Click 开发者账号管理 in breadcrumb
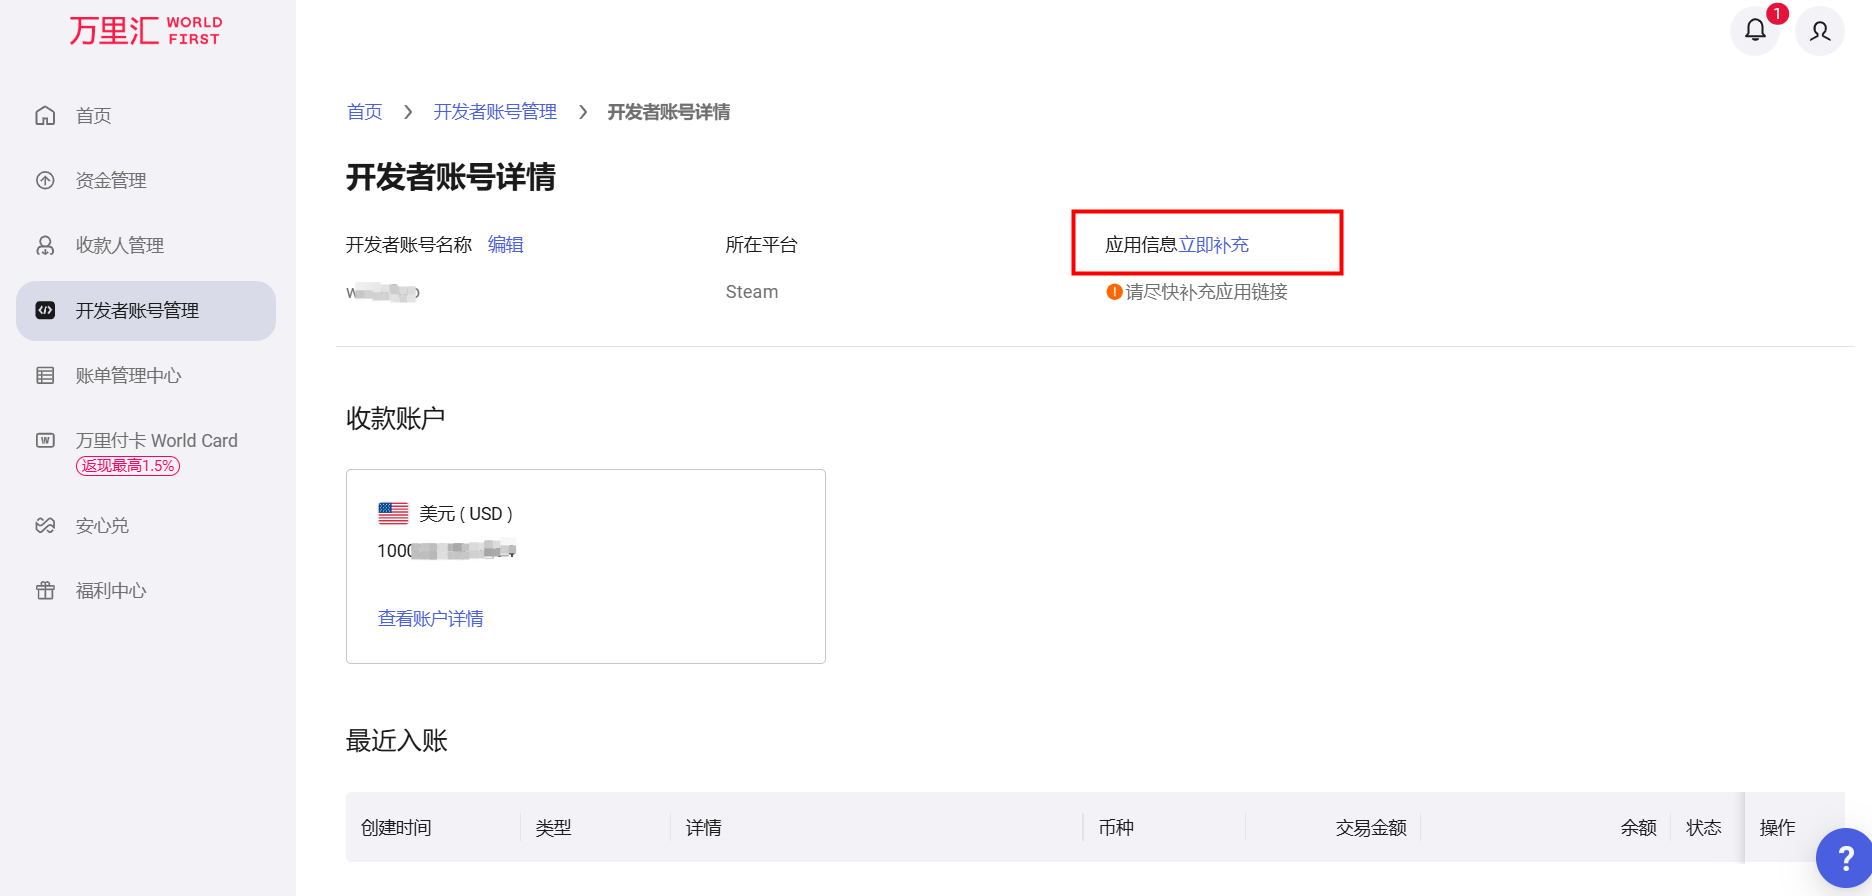Screen dimensions: 1872x896 [495, 112]
